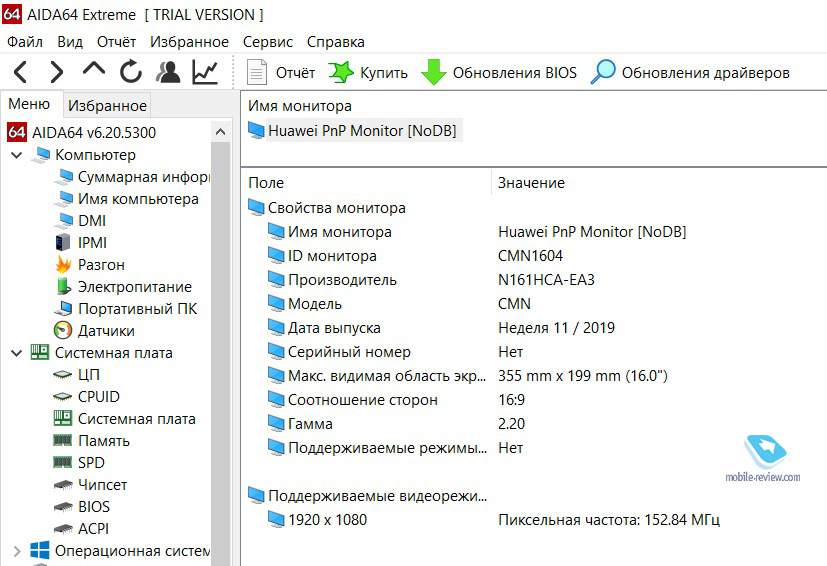
Task: Select the Производитель row
Action: [332, 280]
